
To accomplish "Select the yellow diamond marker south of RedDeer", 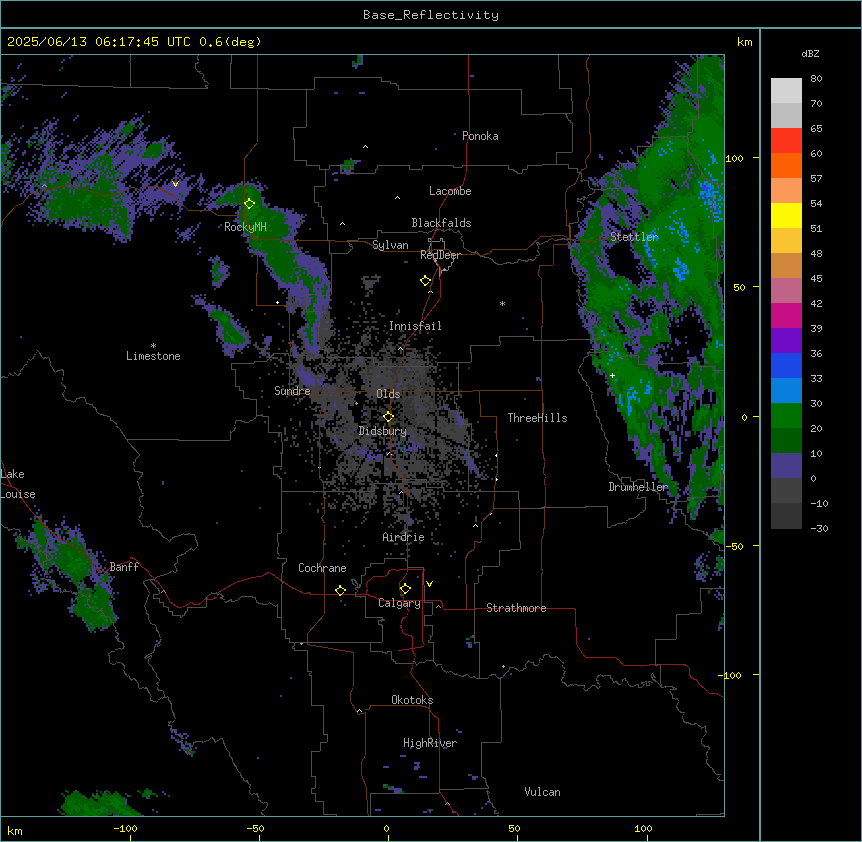I will point(426,281).
